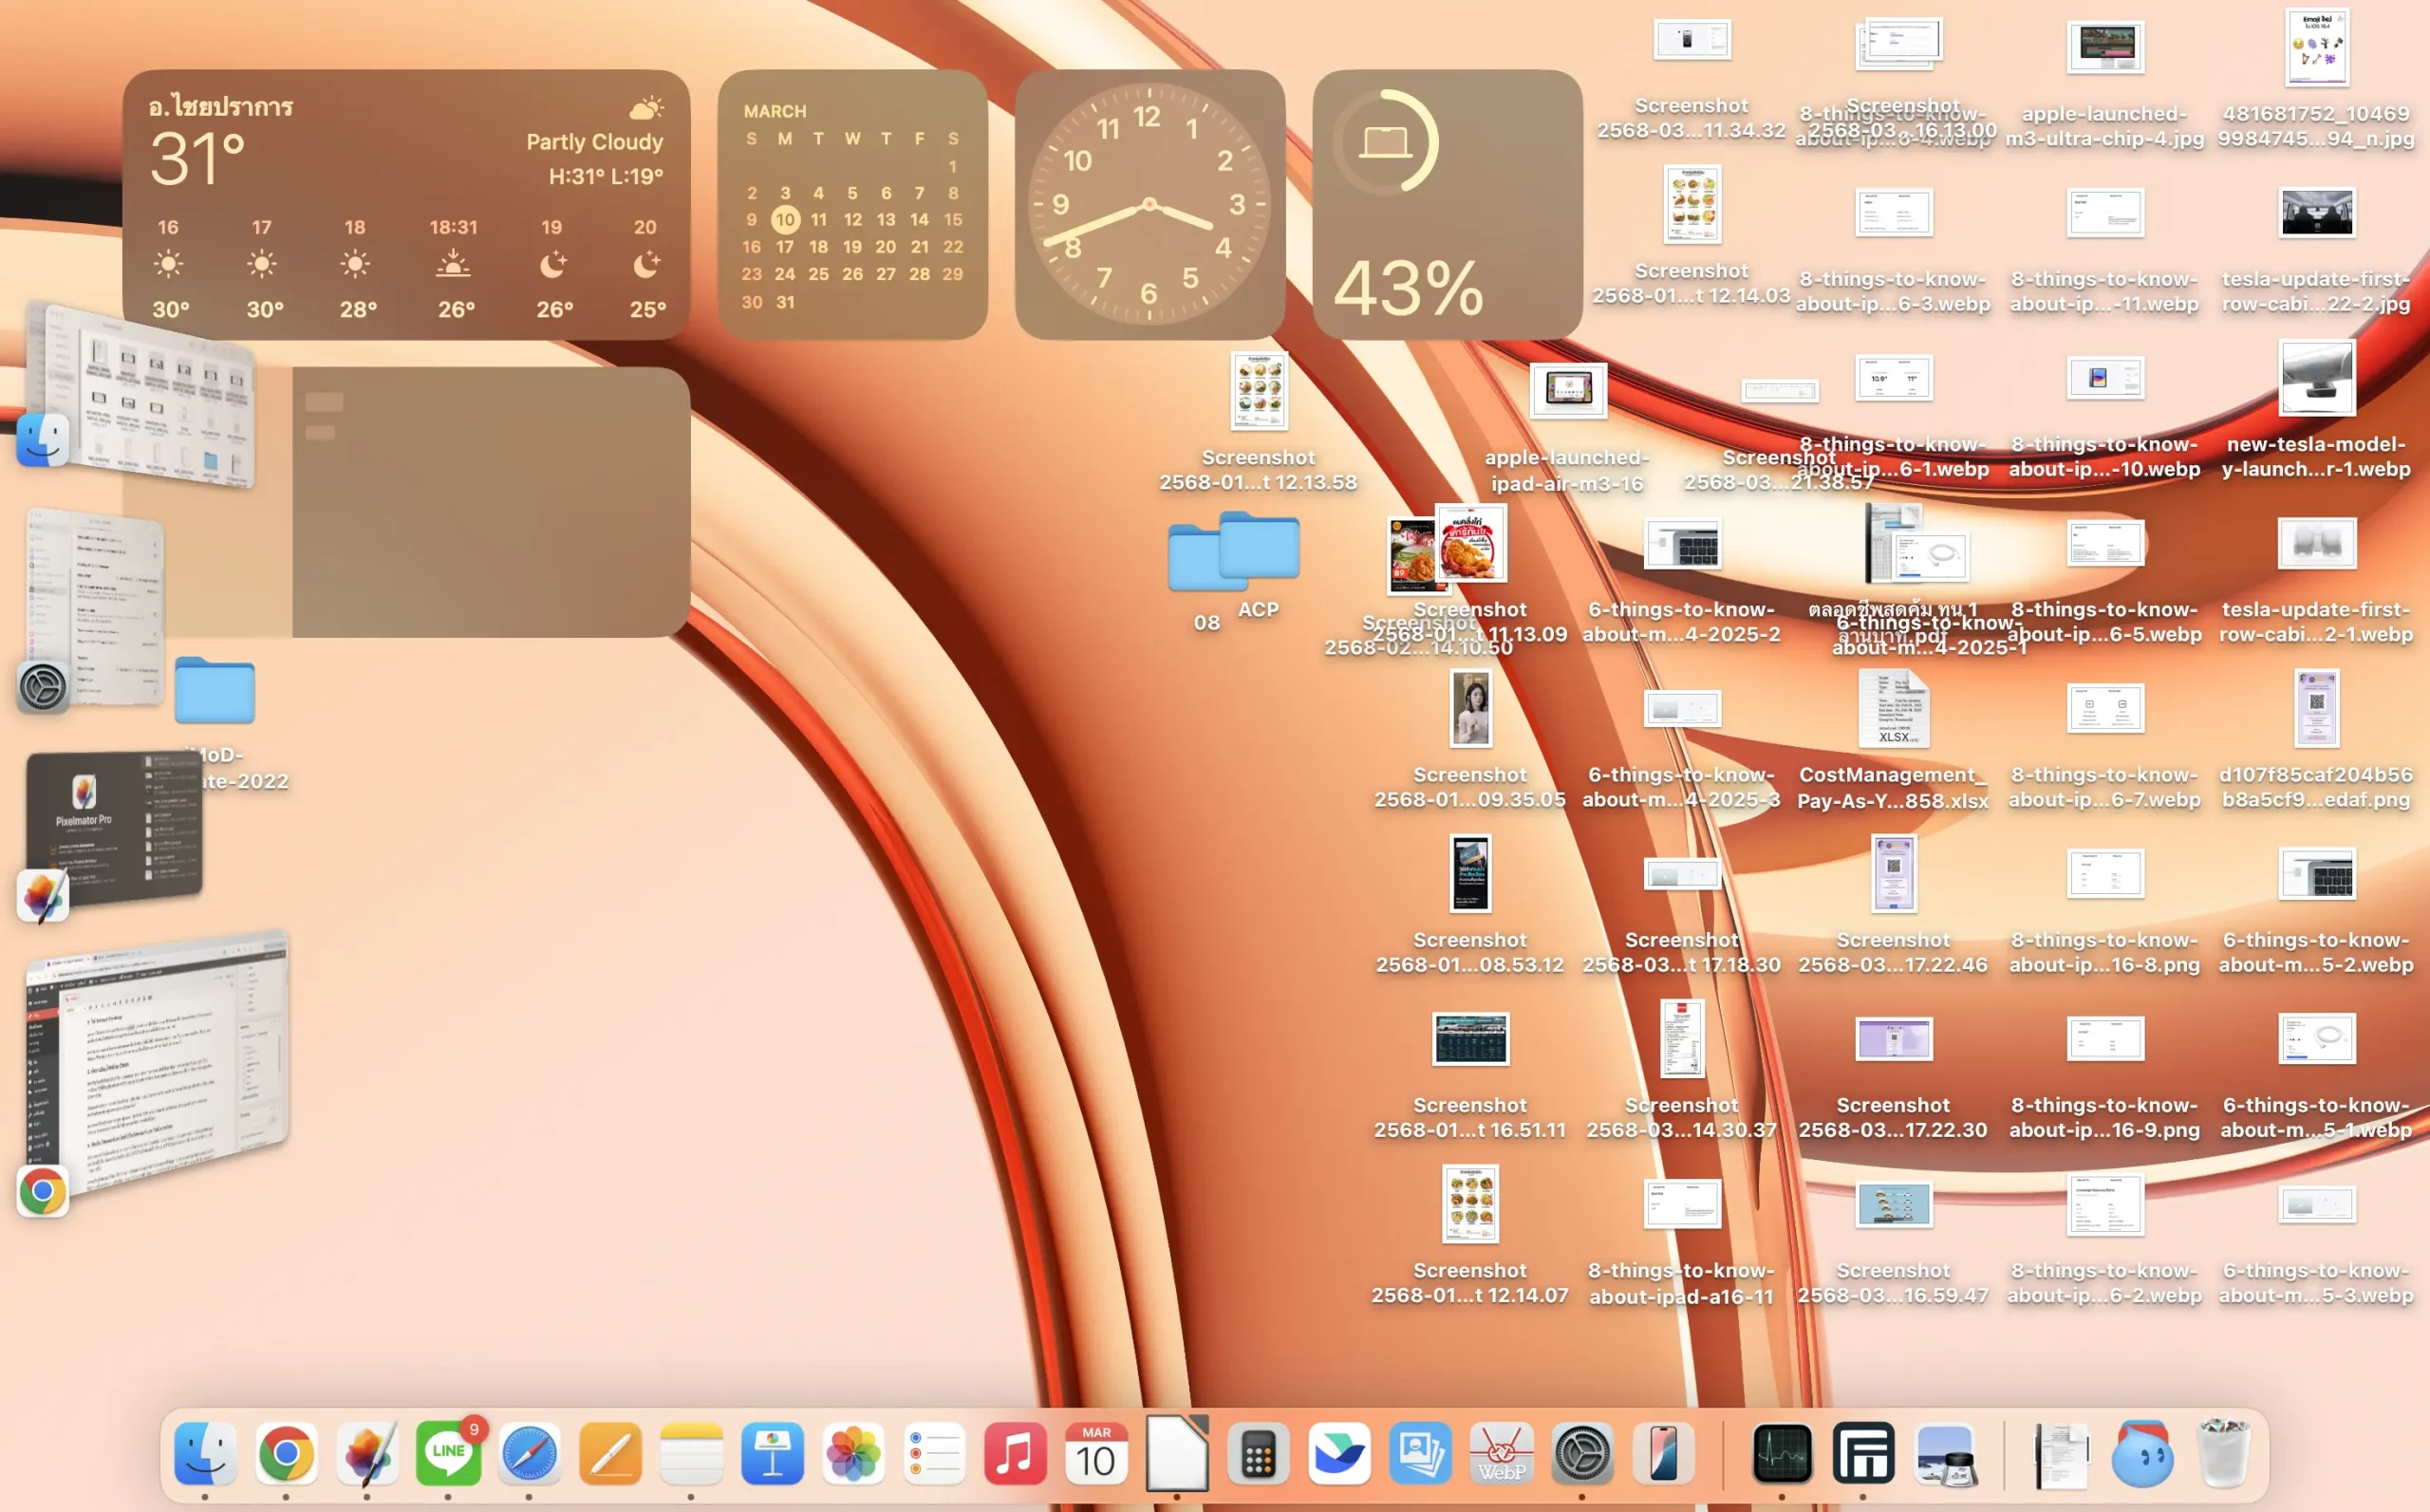Open the Photos app in Dock
Screen dimensions: 2430x1512
(x=853, y=1453)
